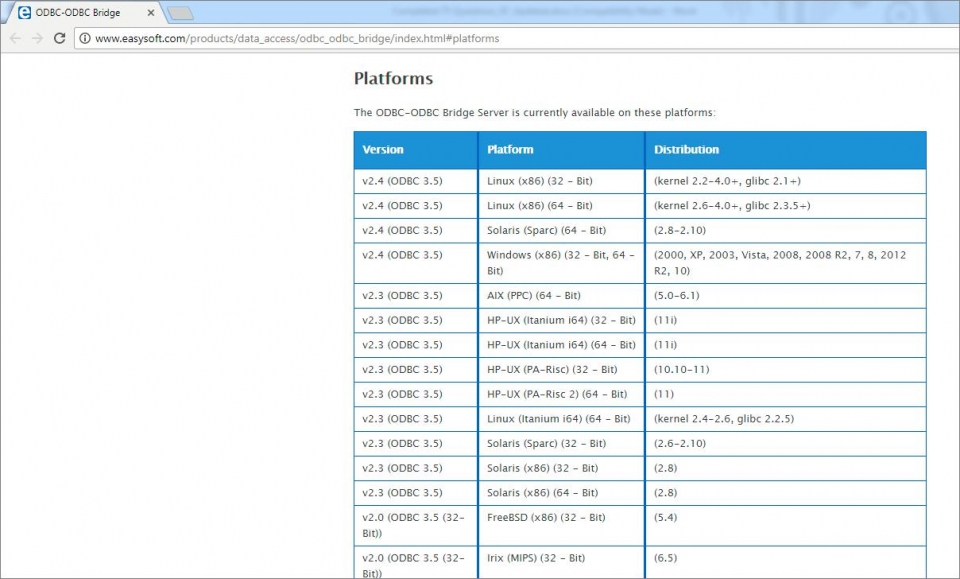The height and width of the screenshot is (579, 960).
Task: Click the Irix (MIPS) (32 - Bit) cell
Action: (x=536, y=557)
